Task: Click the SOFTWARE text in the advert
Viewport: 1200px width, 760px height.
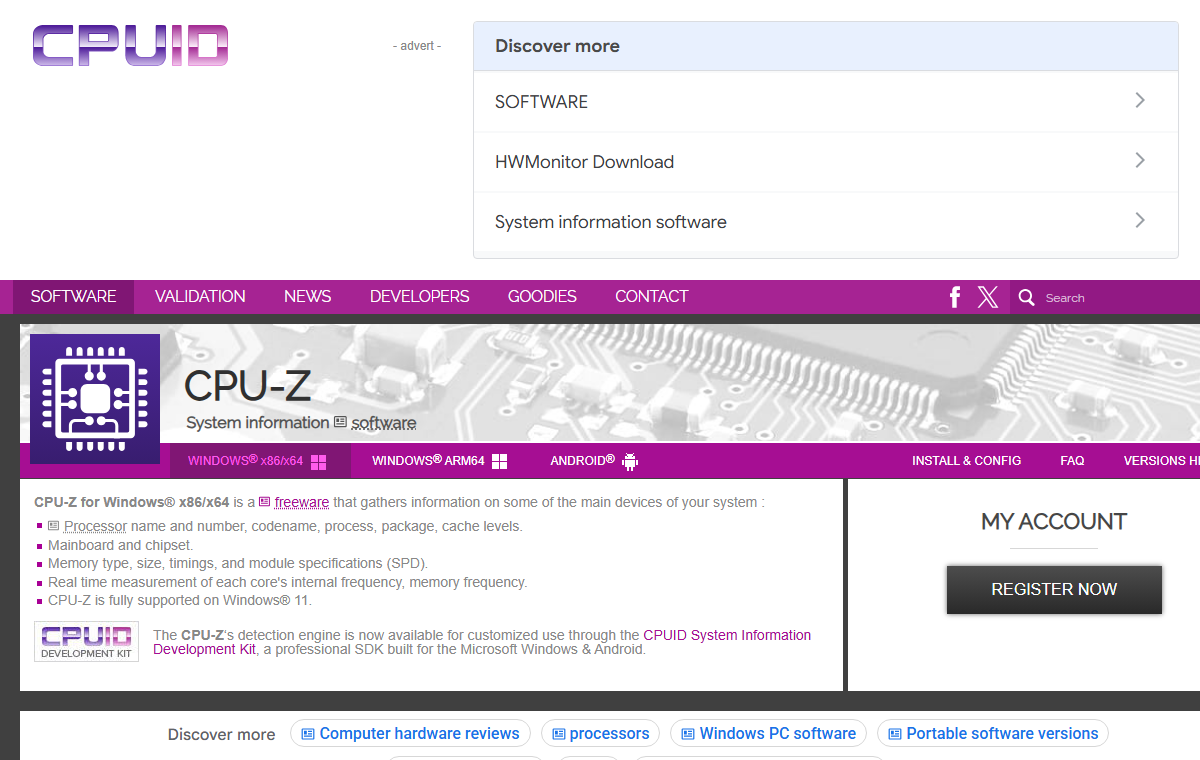Action: click(541, 102)
